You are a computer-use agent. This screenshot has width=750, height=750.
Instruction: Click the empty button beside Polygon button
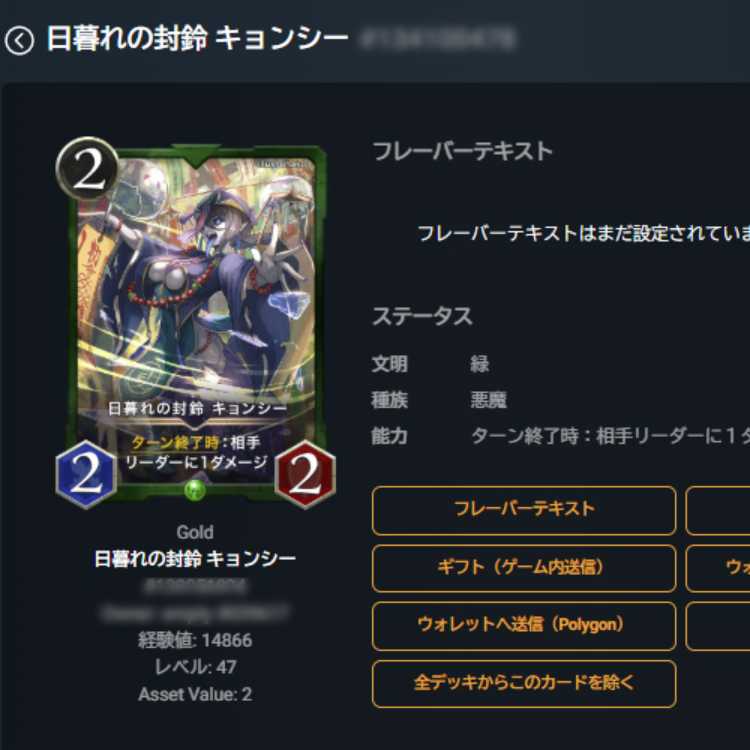pyautogui.click(x=717, y=626)
